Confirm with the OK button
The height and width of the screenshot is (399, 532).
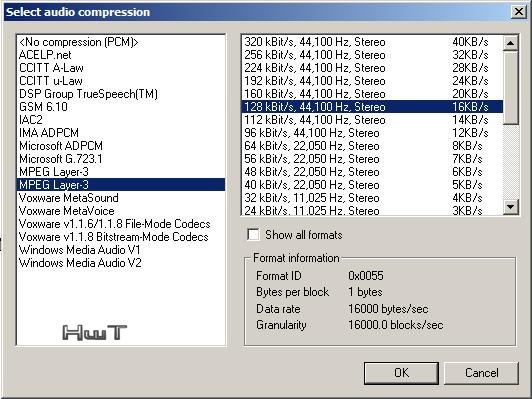click(401, 373)
